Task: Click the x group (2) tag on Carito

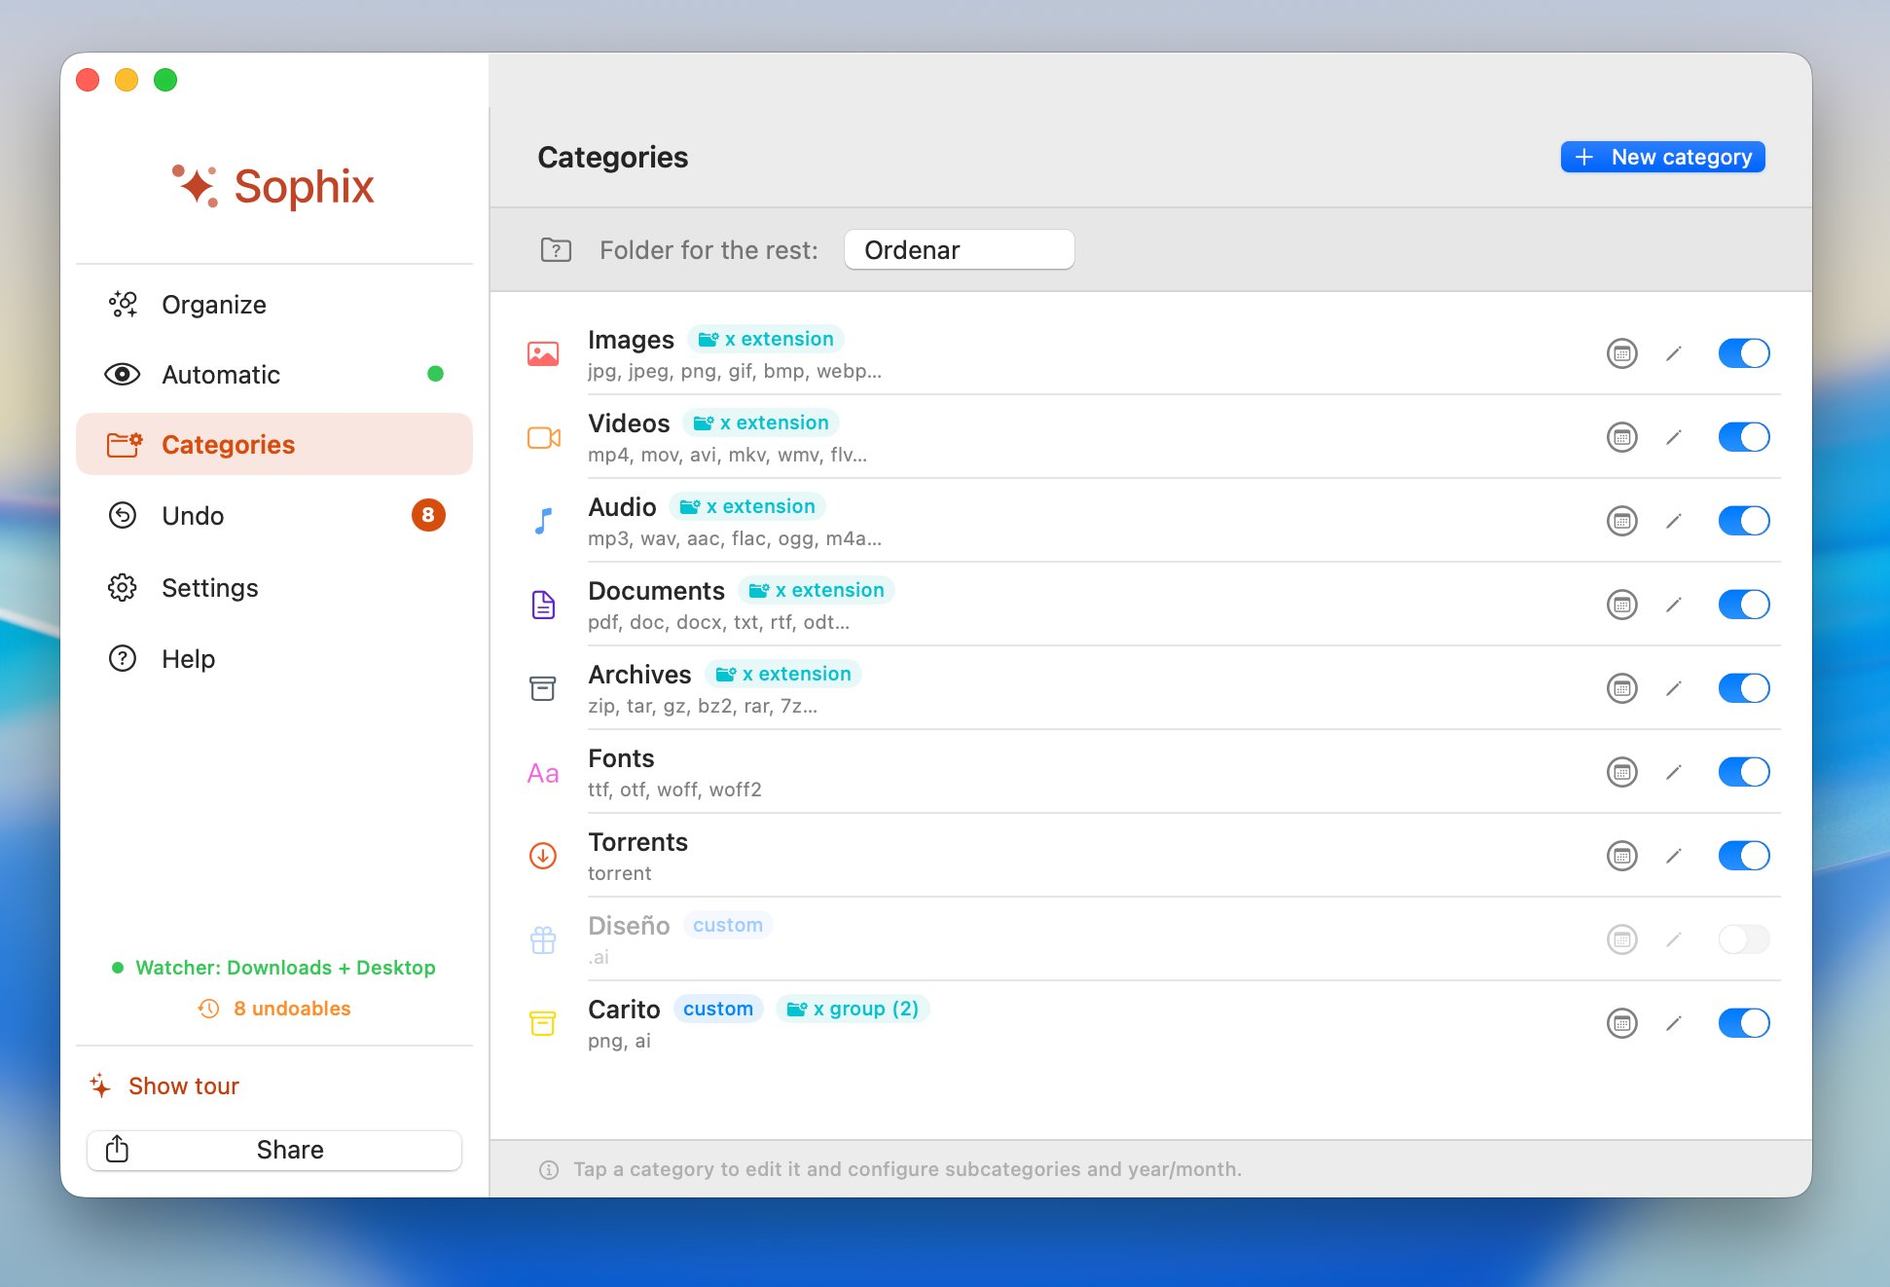Action: (x=853, y=1008)
